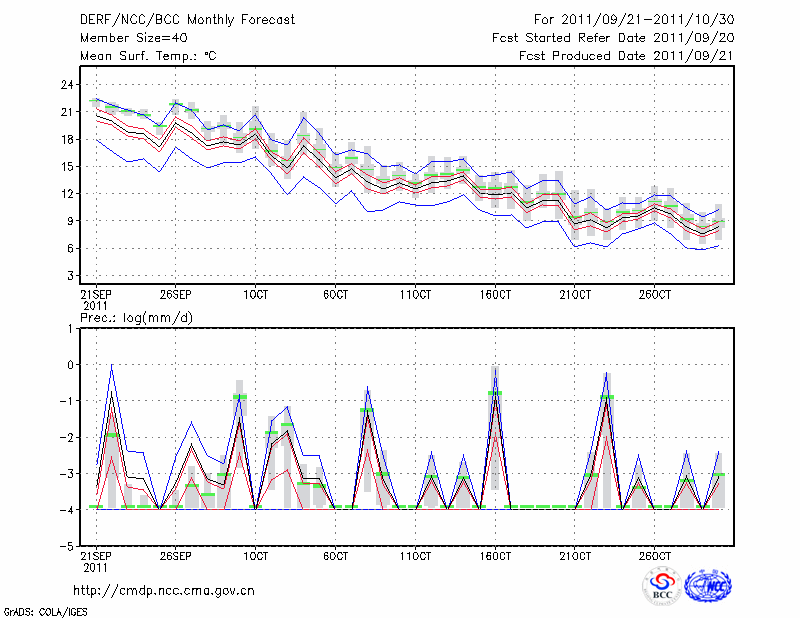Click 16OCT on the temperature chart axis
Image resolution: width=800 pixels, height=618 pixels.
[495, 297]
